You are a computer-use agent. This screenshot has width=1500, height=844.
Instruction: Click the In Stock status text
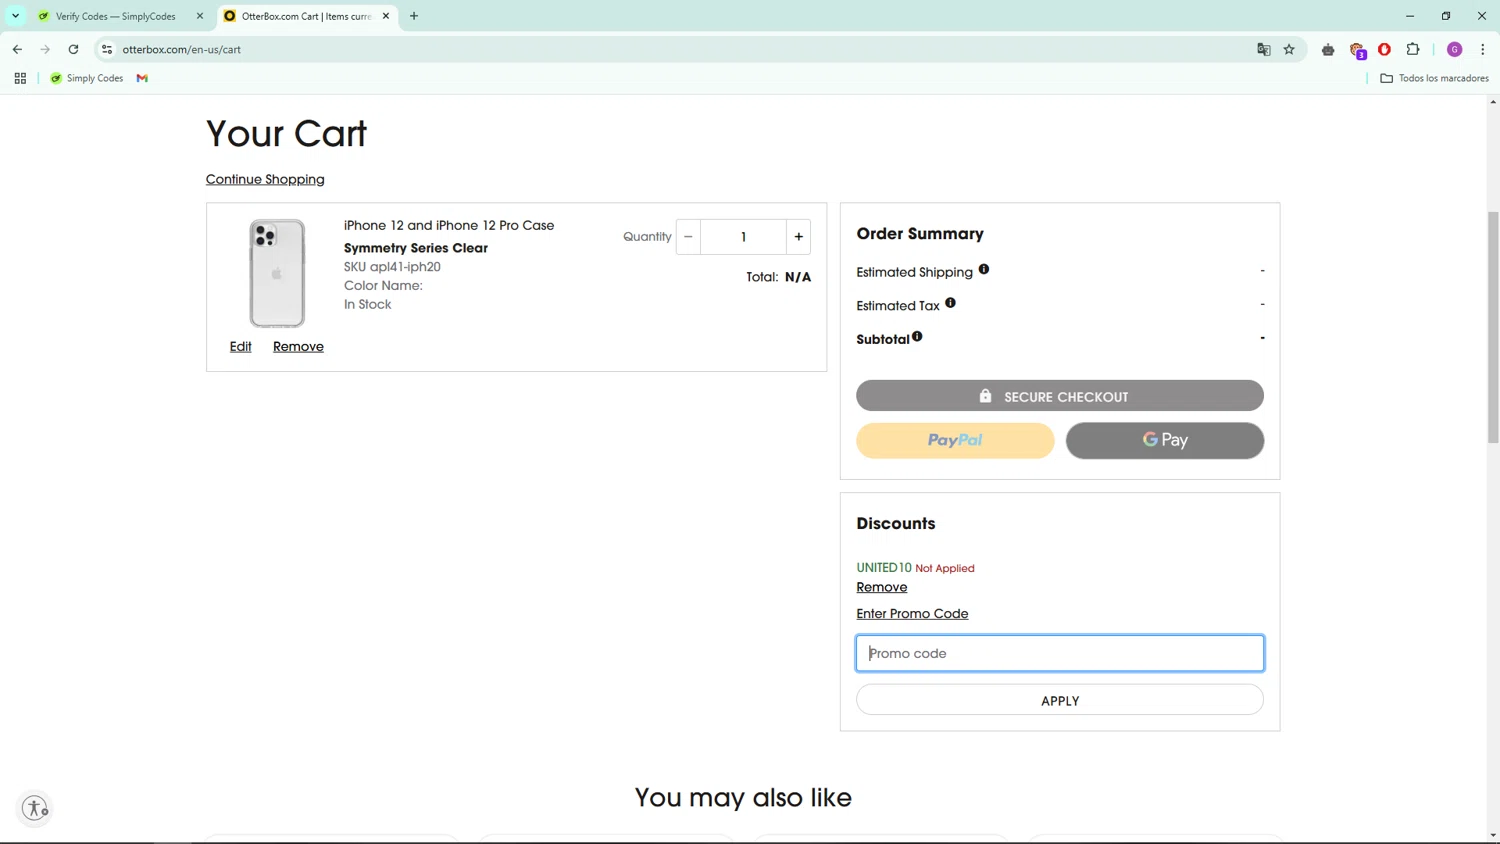tap(367, 304)
